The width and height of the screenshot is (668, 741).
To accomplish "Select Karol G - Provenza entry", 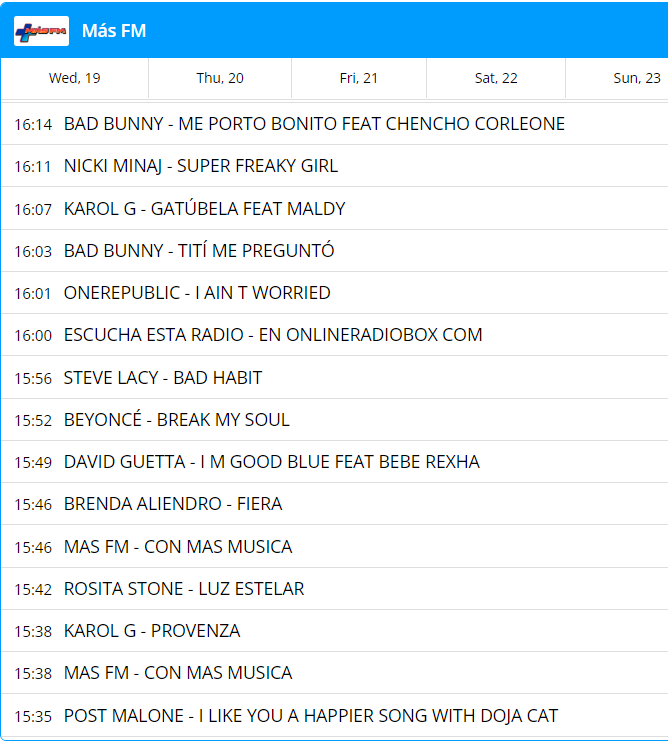I will coord(152,631).
